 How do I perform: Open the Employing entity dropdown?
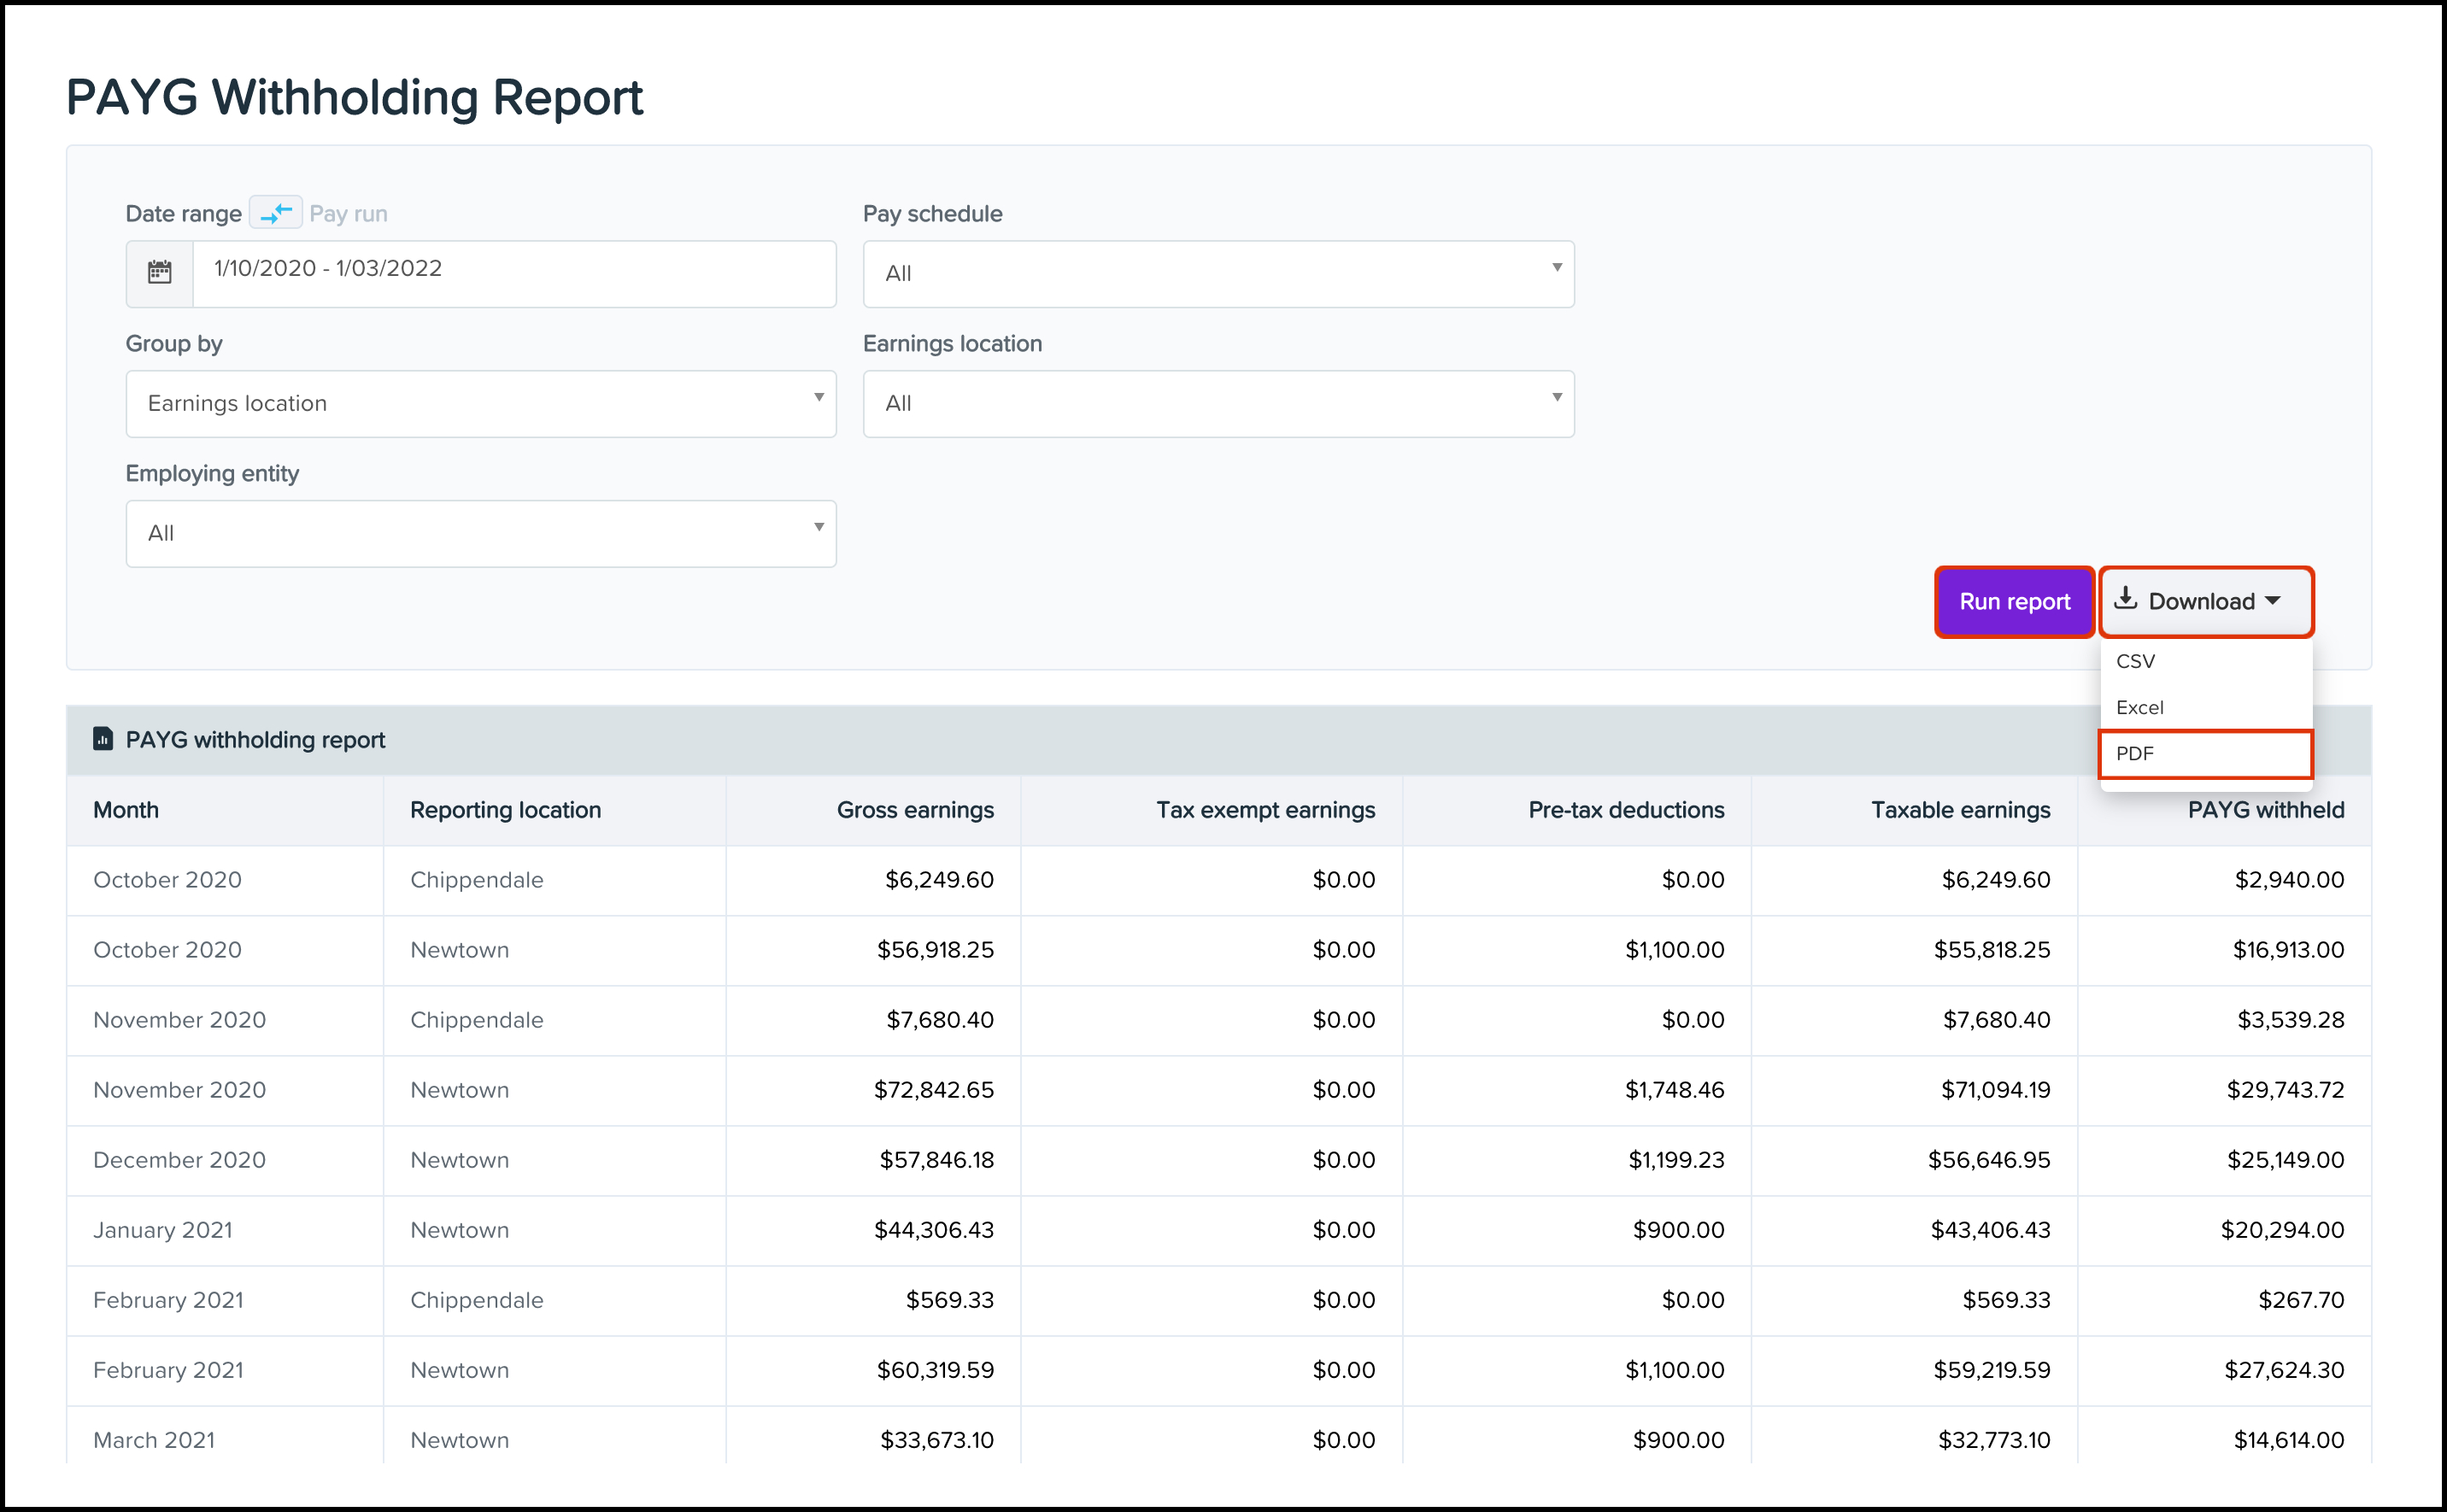pos(480,533)
